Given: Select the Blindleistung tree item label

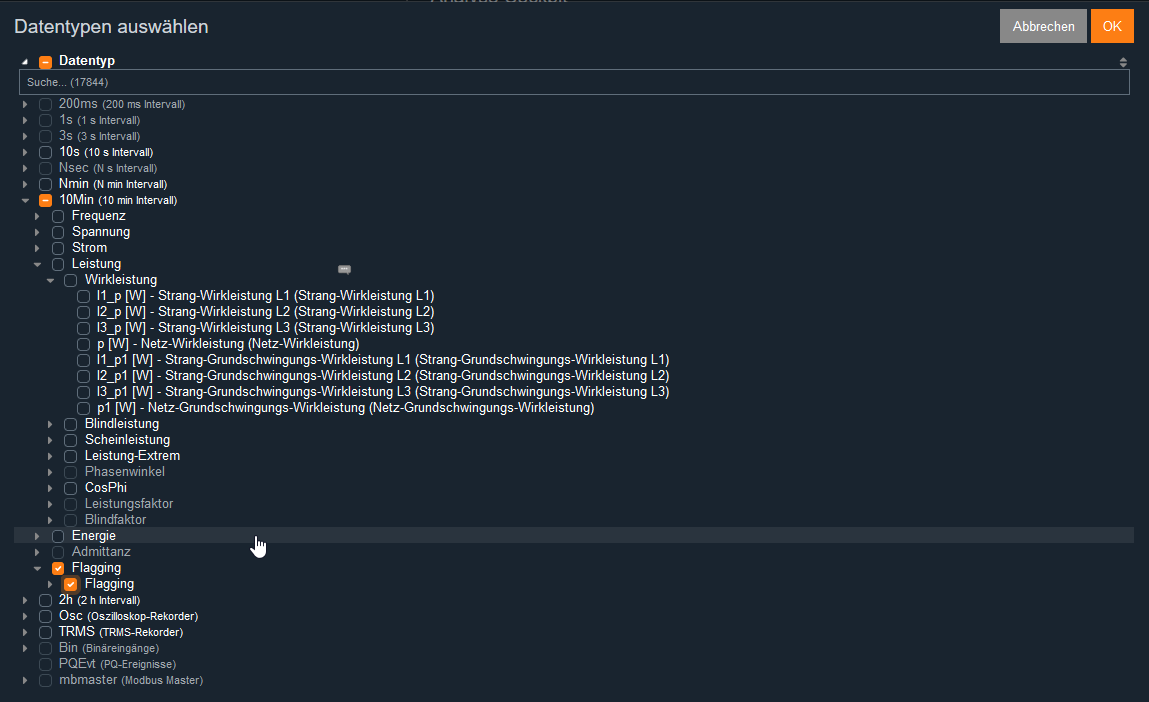Looking at the screenshot, I should coord(121,424).
